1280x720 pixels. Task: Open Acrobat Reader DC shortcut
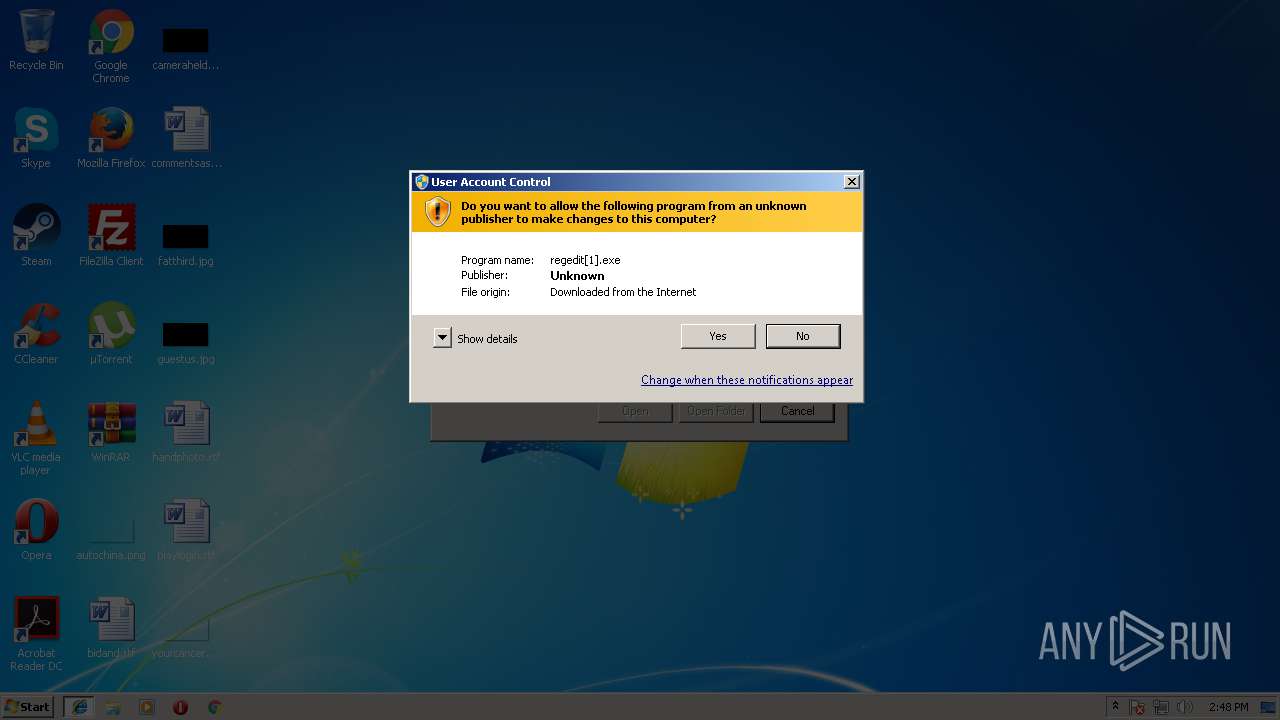click(x=36, y=635)
